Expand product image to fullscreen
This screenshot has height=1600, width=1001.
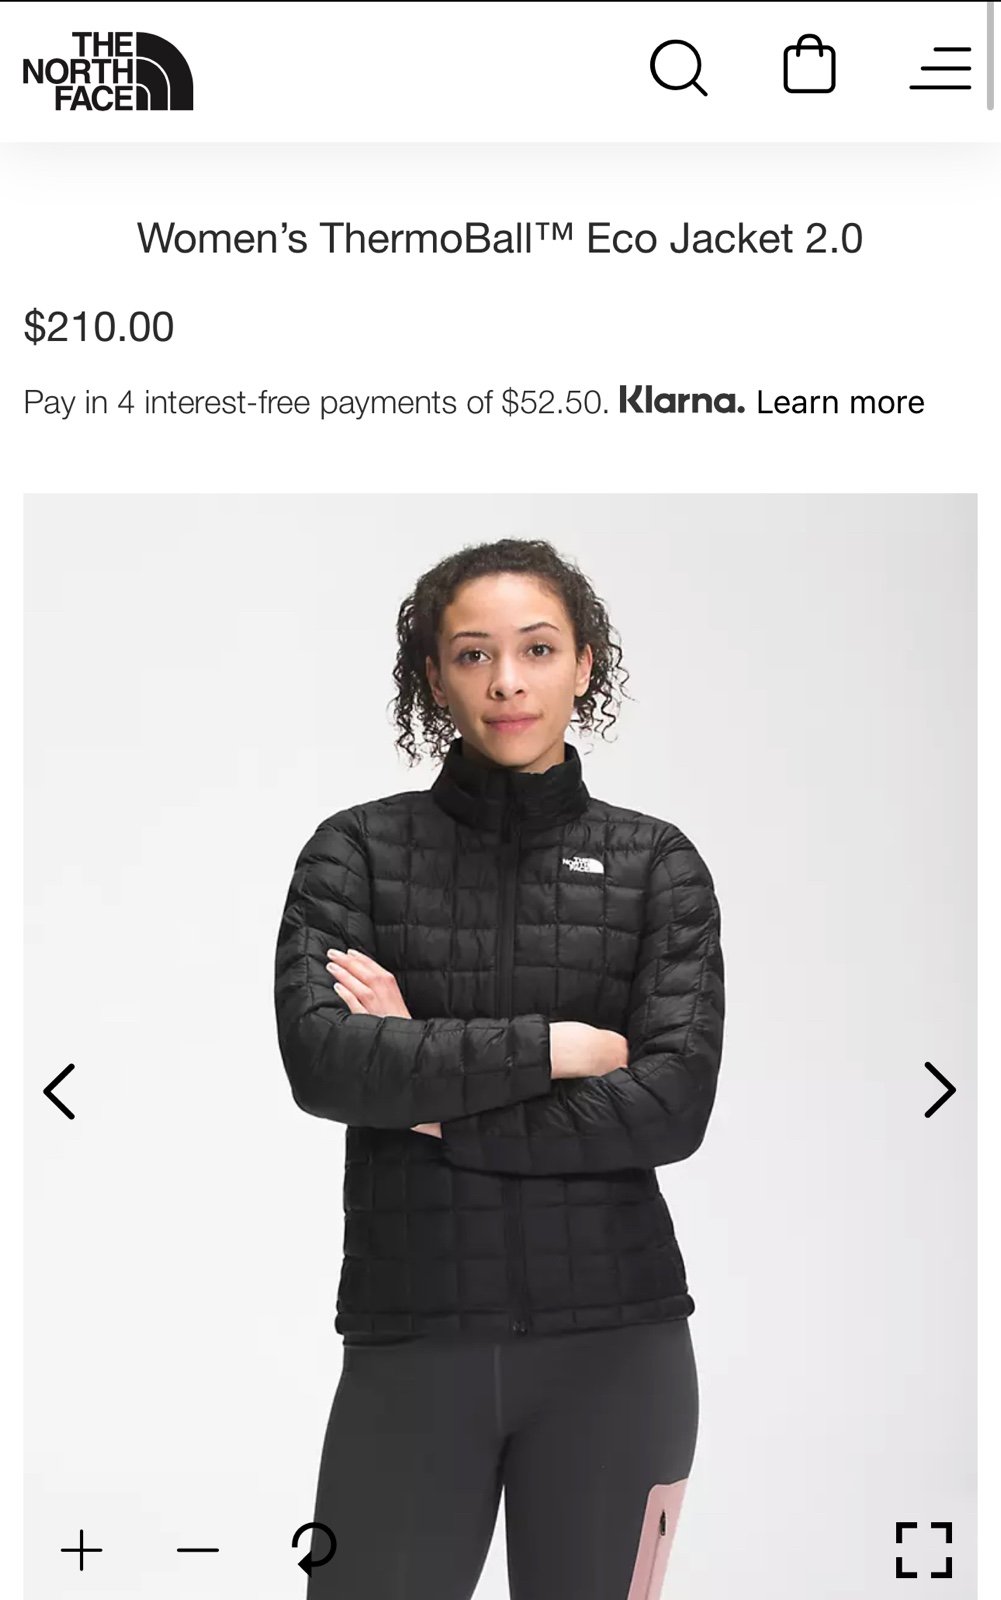pyautogui.click(x=923, y=1550)
